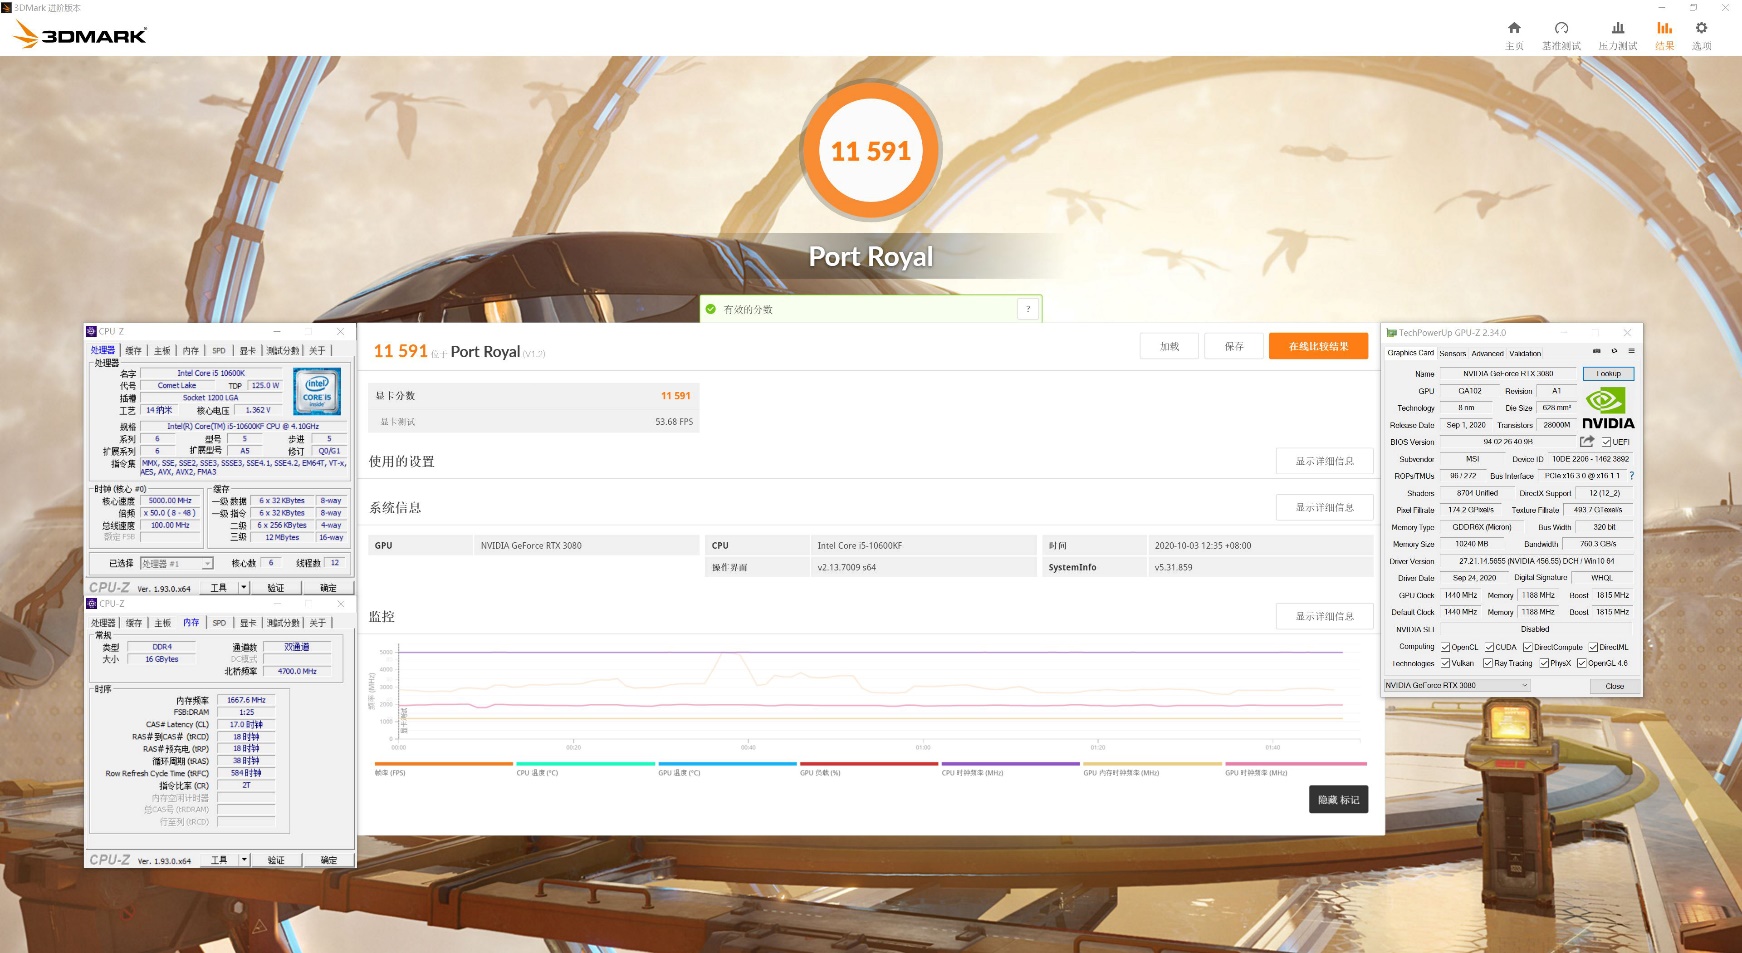Toggle the PhysX checkbox in GPU-Z
This screenshot has height=953, width=1742.
[1545, 663]
